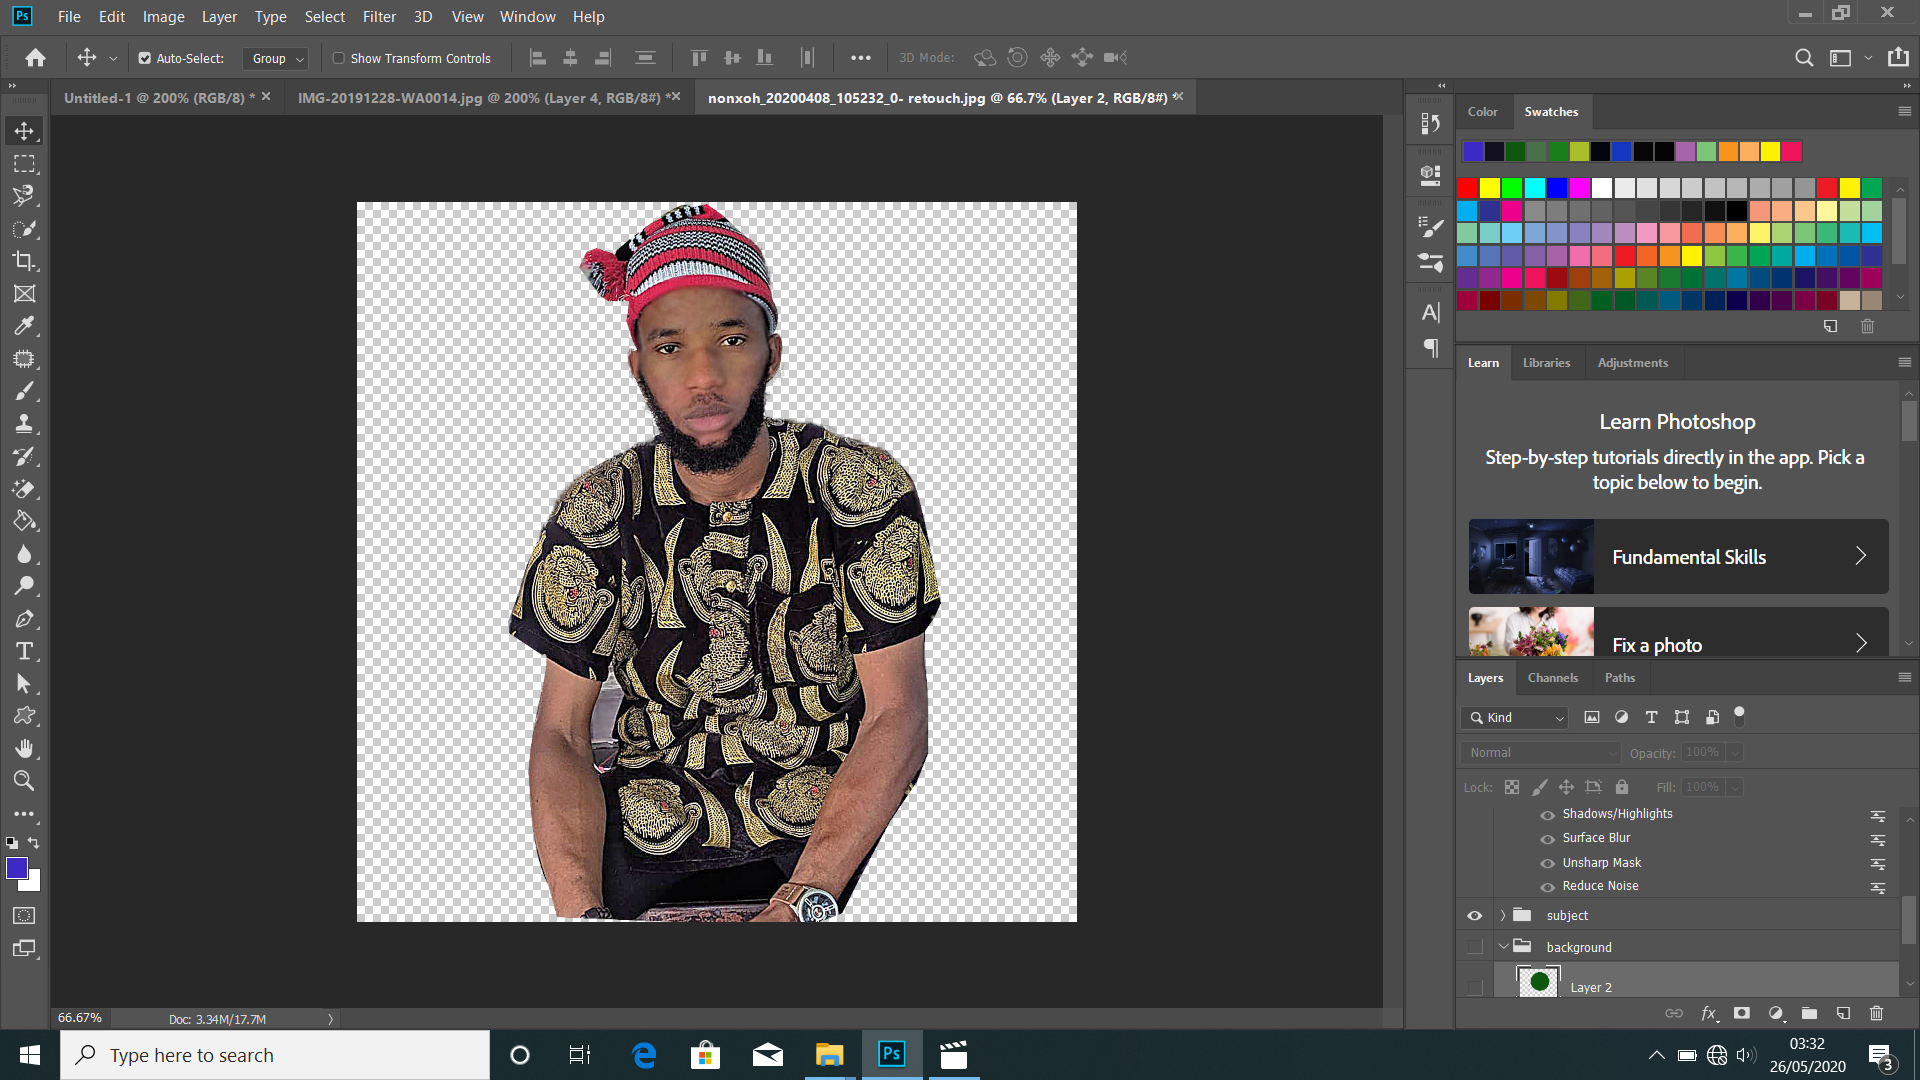Viewport: 1920px width, 1080px height.
Task: Select the Lasso tool
Action: (24, 196)
